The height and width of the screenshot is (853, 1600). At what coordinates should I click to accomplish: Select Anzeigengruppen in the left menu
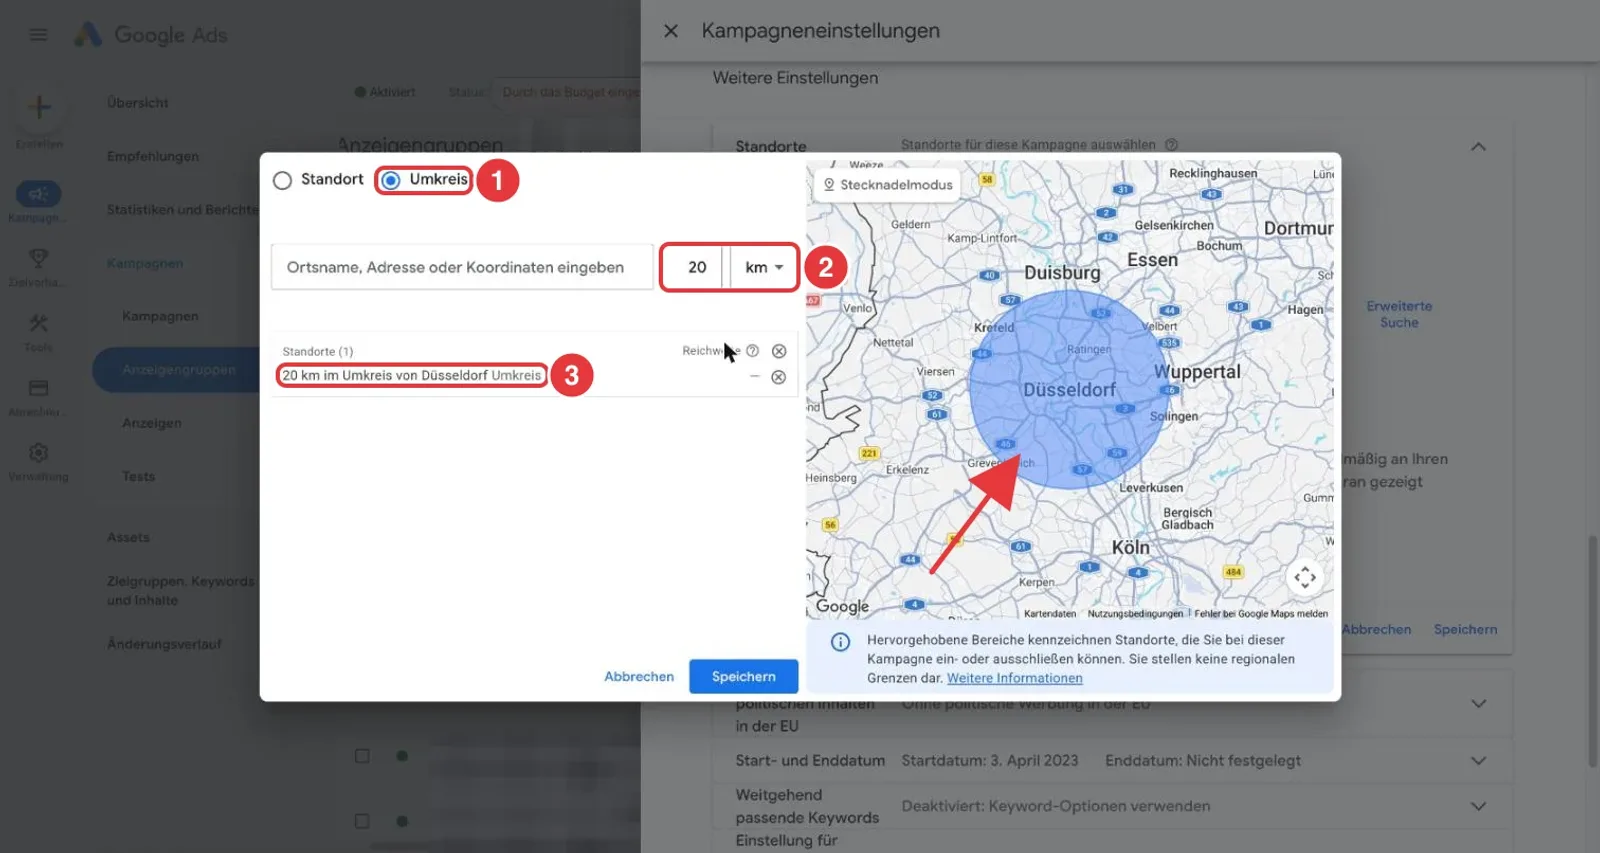[178, 370]
